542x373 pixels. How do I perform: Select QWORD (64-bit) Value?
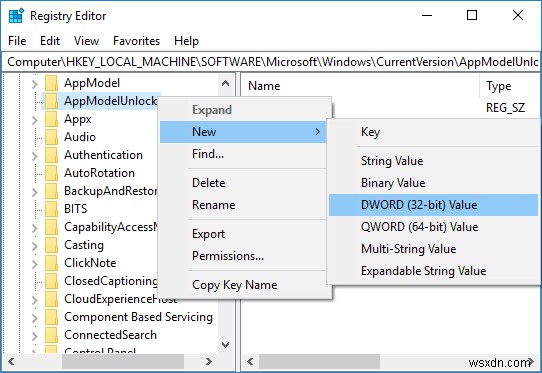[x=433, y=227]
